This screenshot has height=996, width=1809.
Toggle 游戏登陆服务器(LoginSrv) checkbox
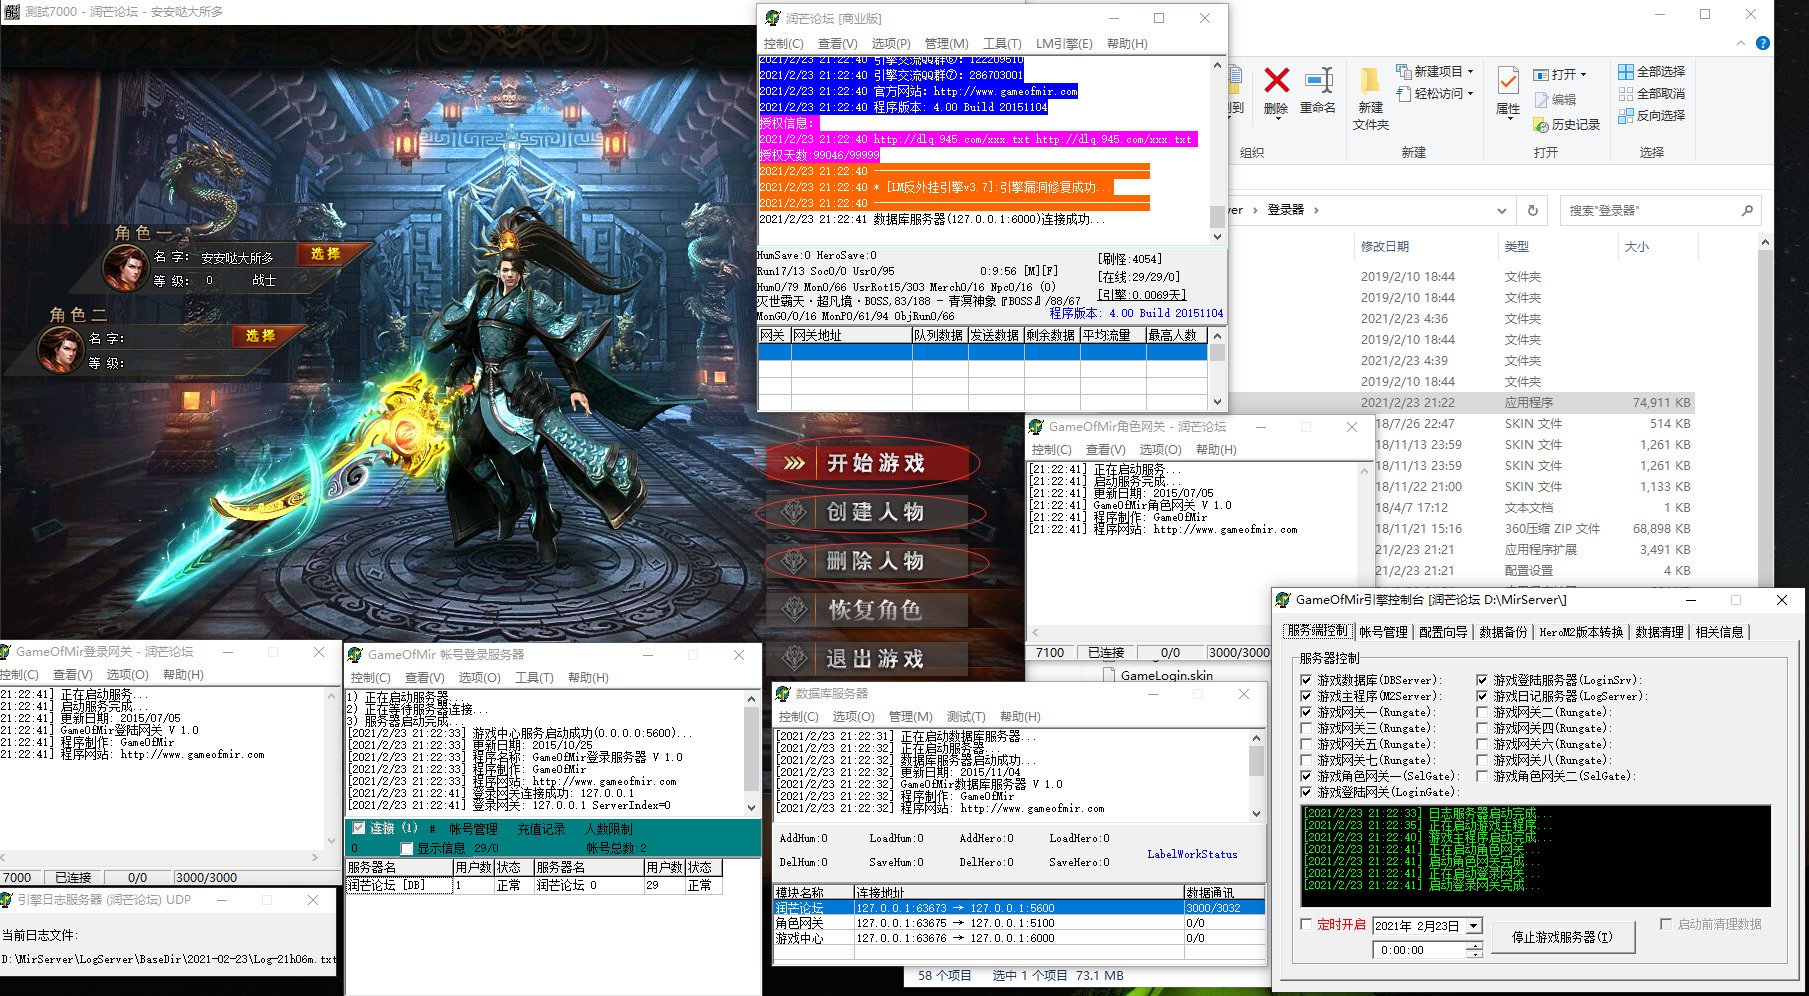coord(1482,680)
